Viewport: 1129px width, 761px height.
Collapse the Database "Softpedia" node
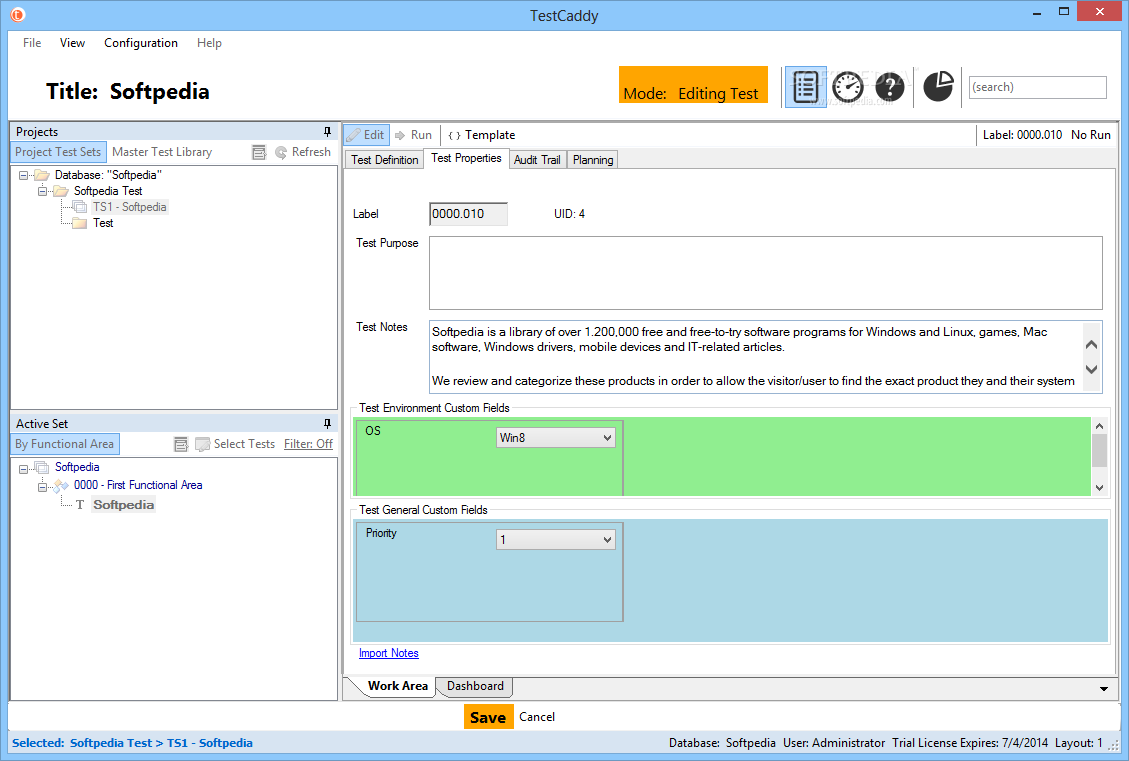(23, 175)
